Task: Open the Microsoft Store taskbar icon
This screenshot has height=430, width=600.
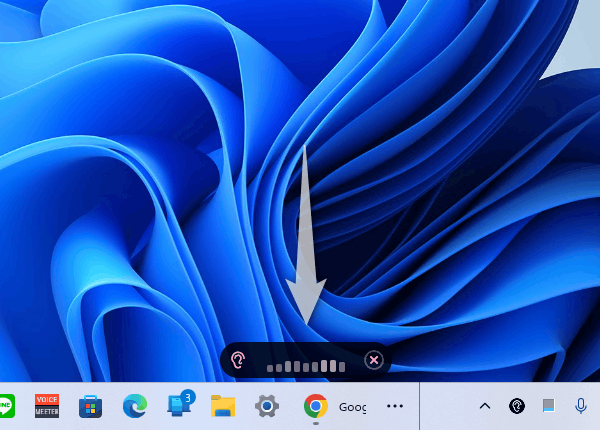Action: click(91, 406)
